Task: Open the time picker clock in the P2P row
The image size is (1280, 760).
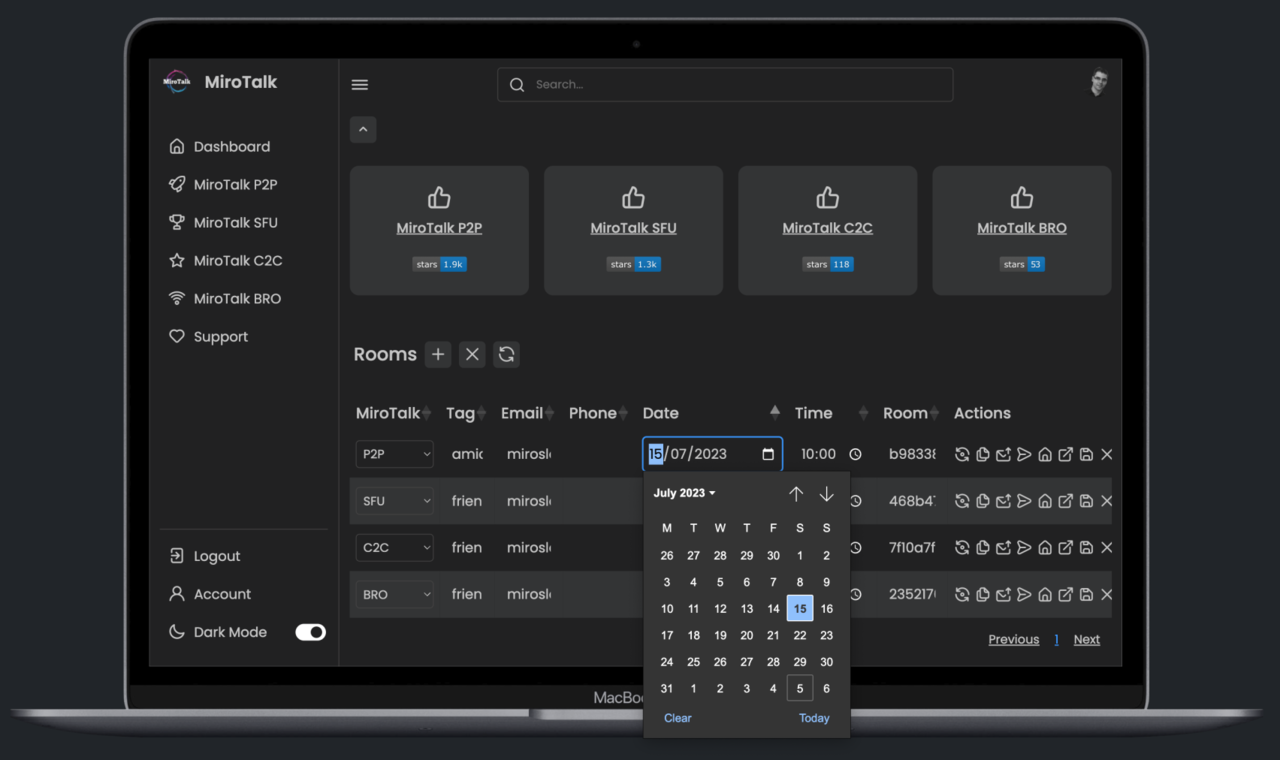Action: click(855, 454)
